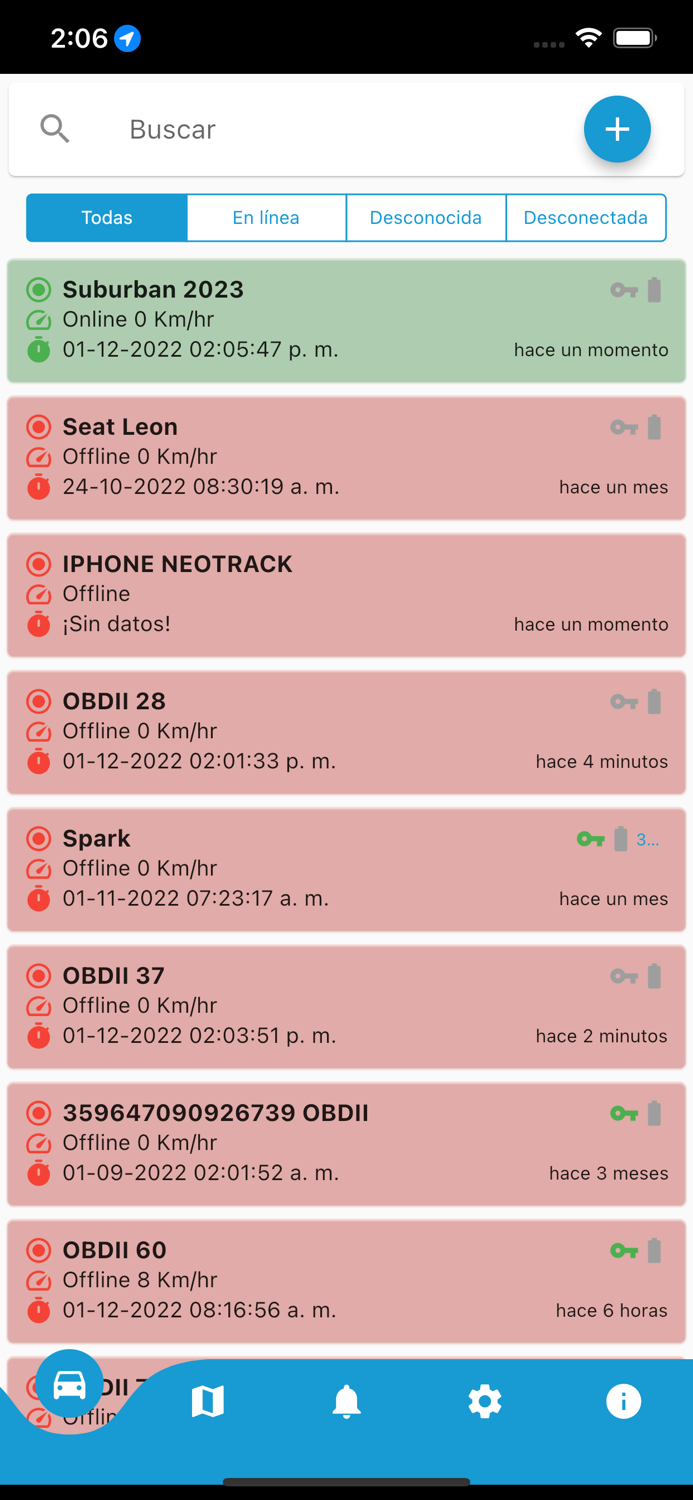
Task: Tap the info icon in bottom bar
Action: 623,1402
